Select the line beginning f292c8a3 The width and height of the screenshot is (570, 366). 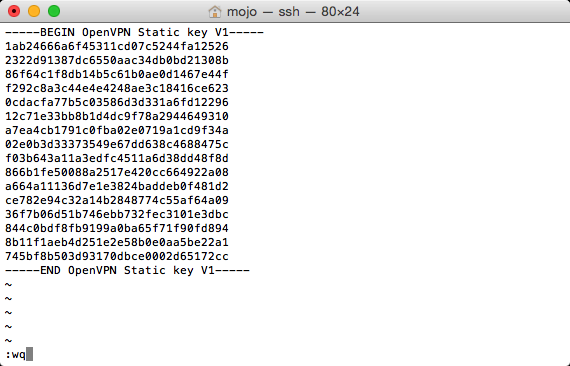pos(117,88)
